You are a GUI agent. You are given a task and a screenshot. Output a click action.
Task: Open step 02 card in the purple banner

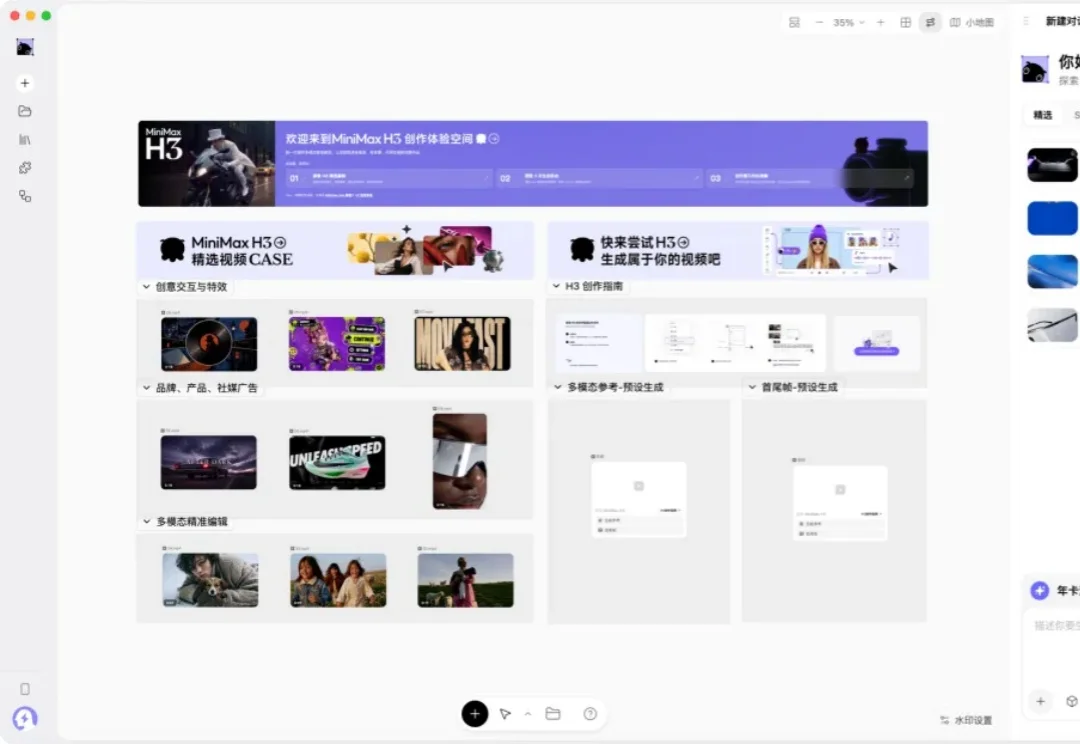(599, 178)
